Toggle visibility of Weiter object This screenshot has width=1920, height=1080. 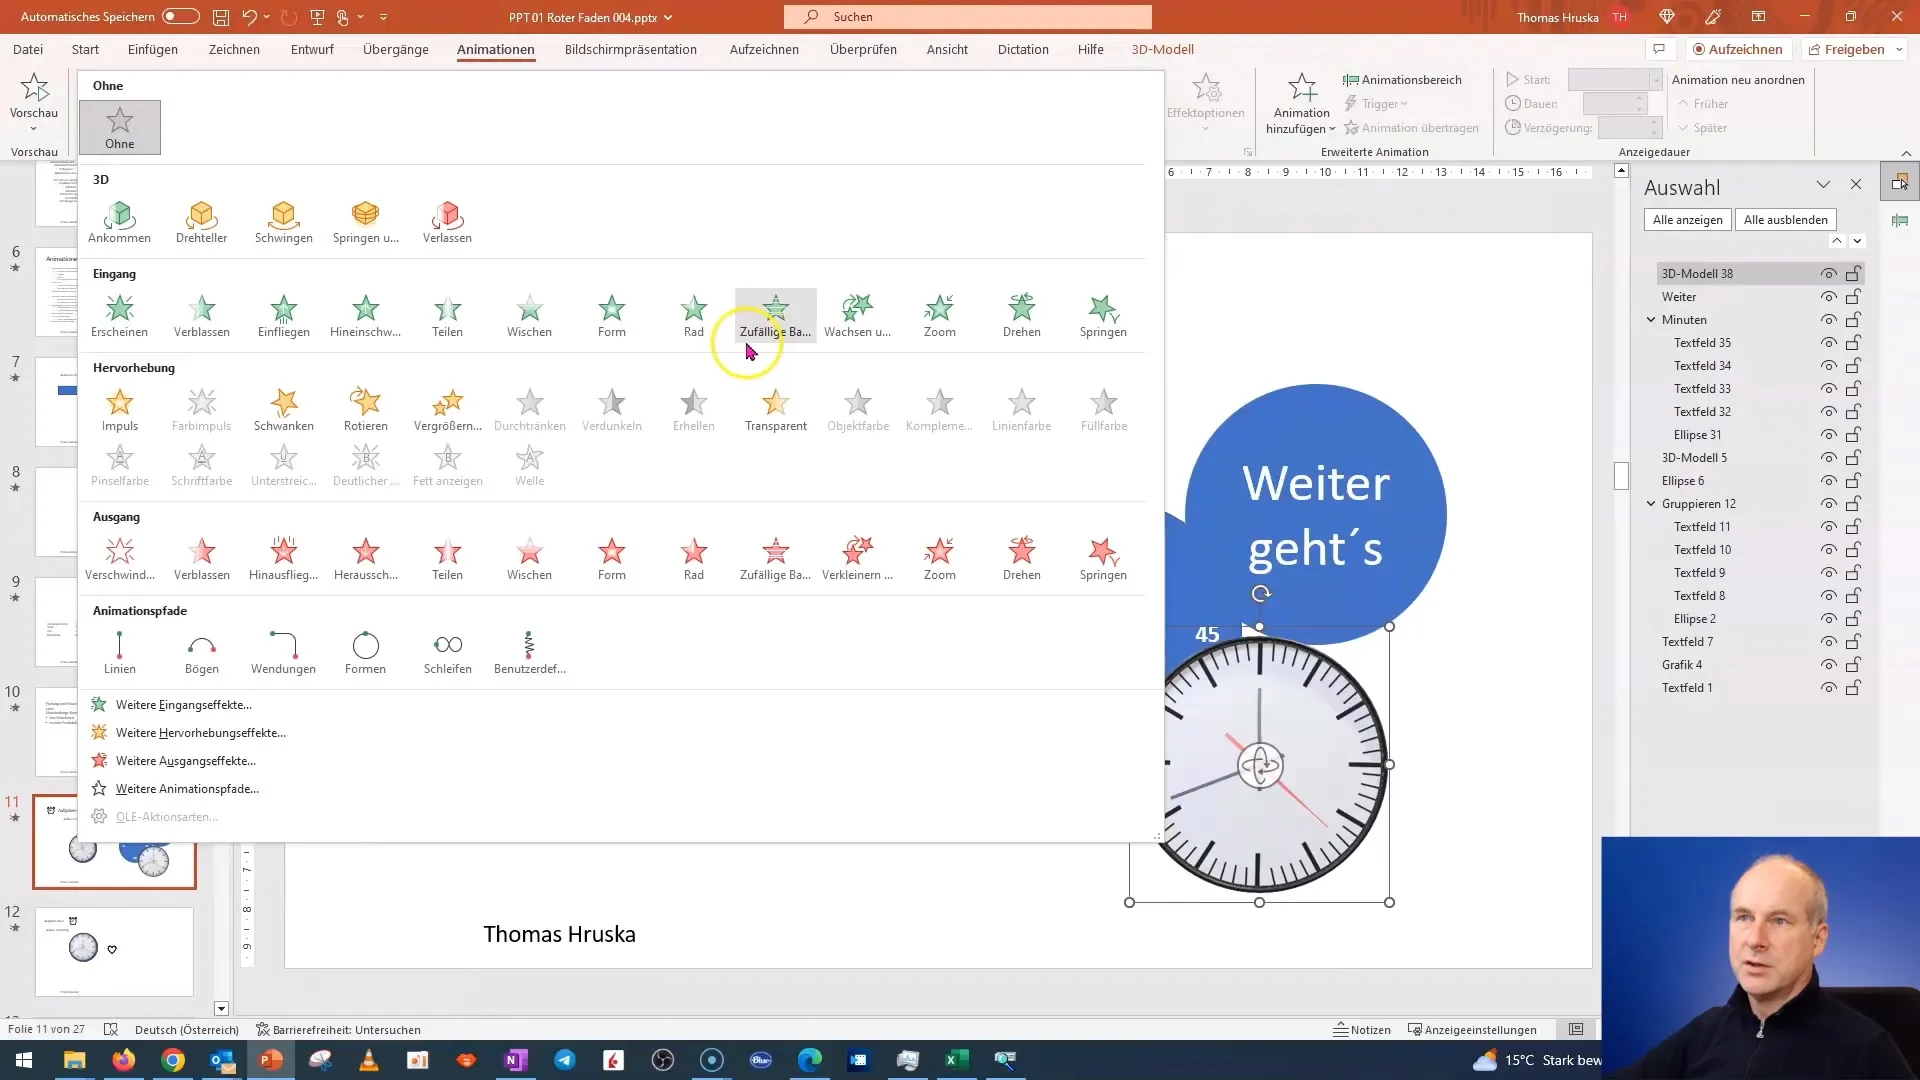tap(1828, 297)
